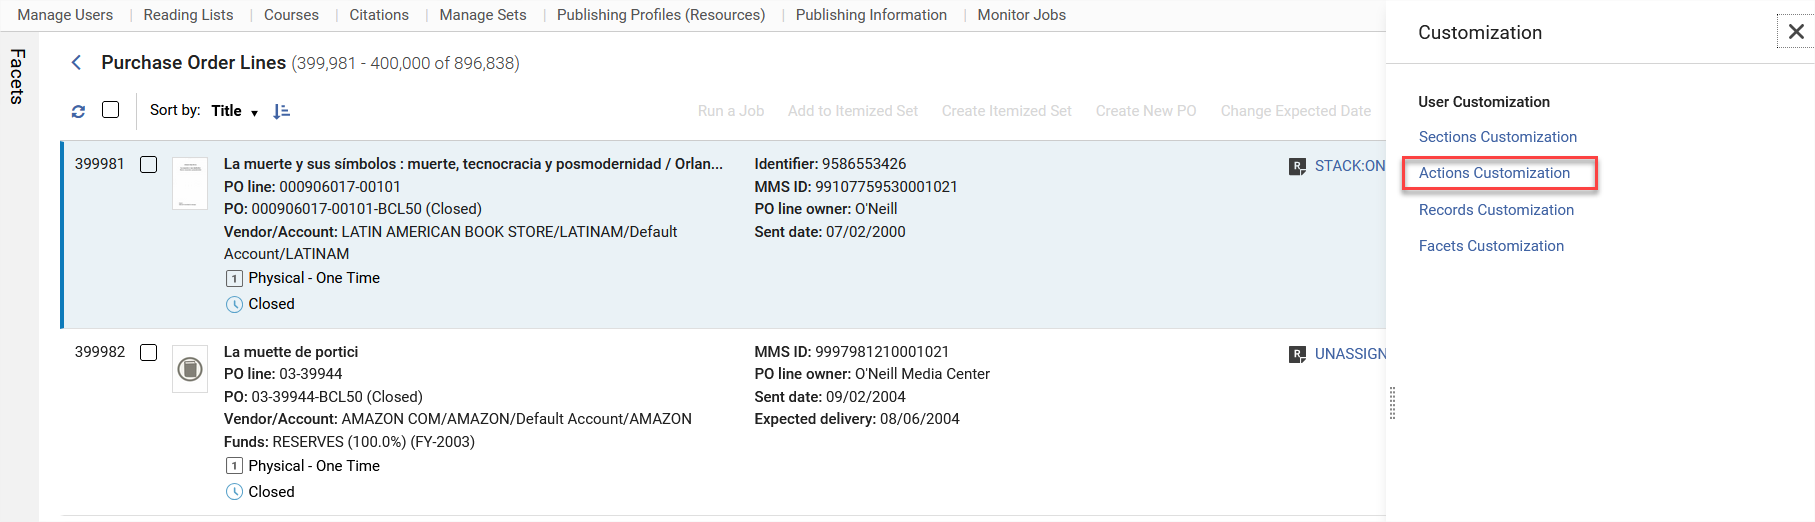Tick the checkbox for record 399981
Image resolution: width=1815 pixels, height=522 pixels.
[149, 164]
